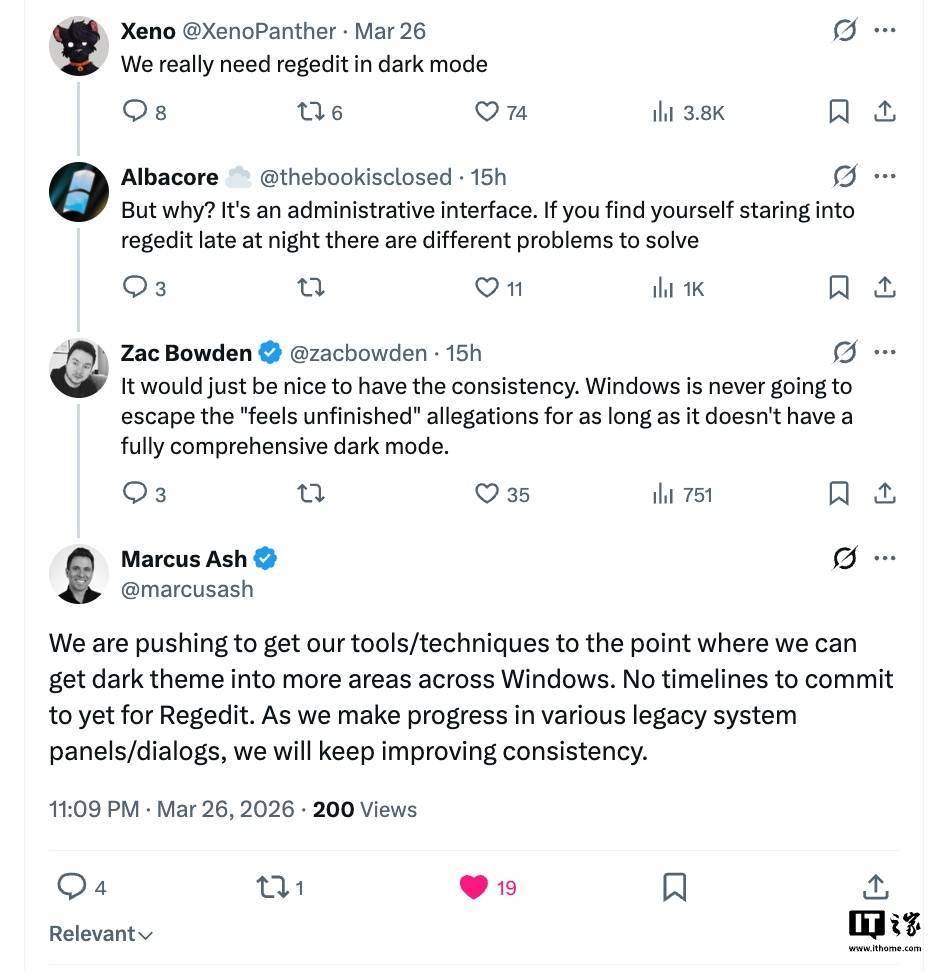Bookmark Albacore's reply
948x972 pixels.
(x=839, y=288)
